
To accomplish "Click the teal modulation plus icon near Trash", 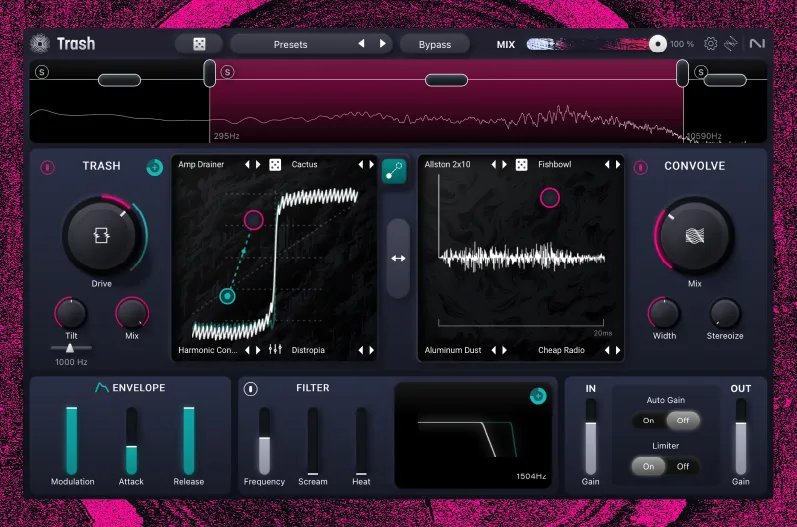I will (x=155, y=167).
